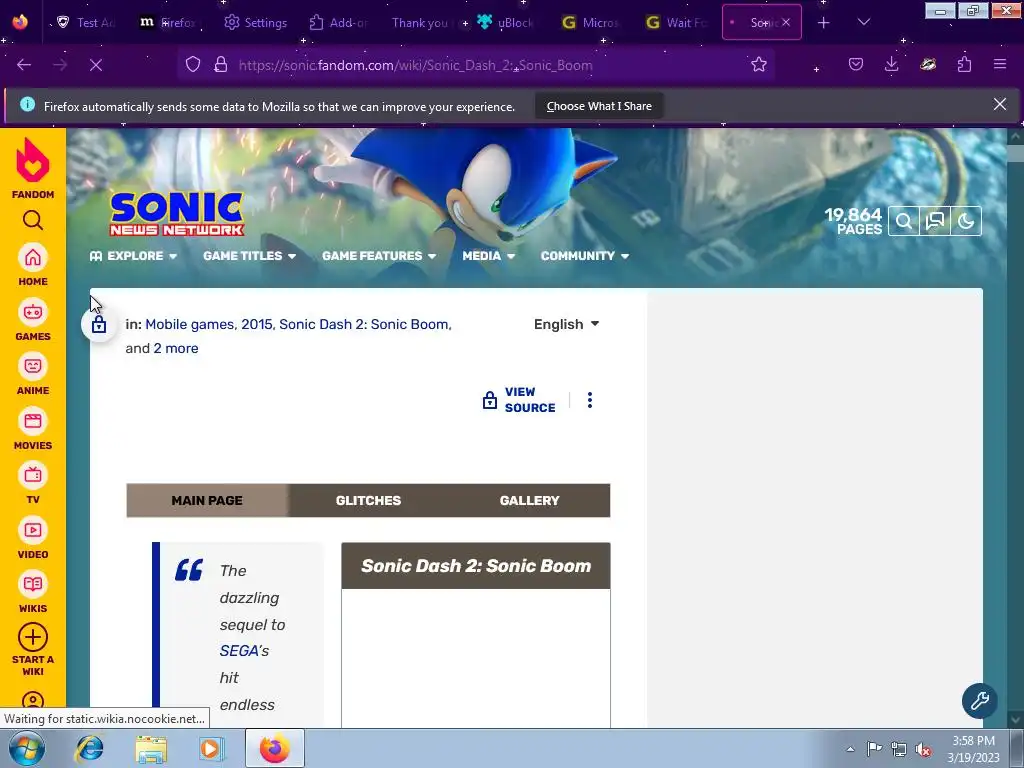
Task: Open a new tab with plus button
Action: 824,23
